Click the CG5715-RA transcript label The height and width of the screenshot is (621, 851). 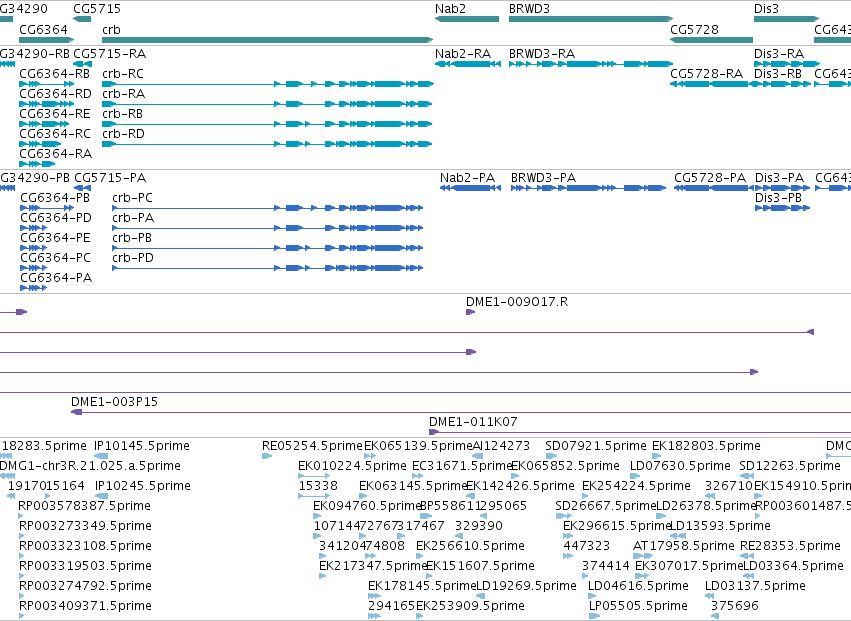(x=110, y=53)
